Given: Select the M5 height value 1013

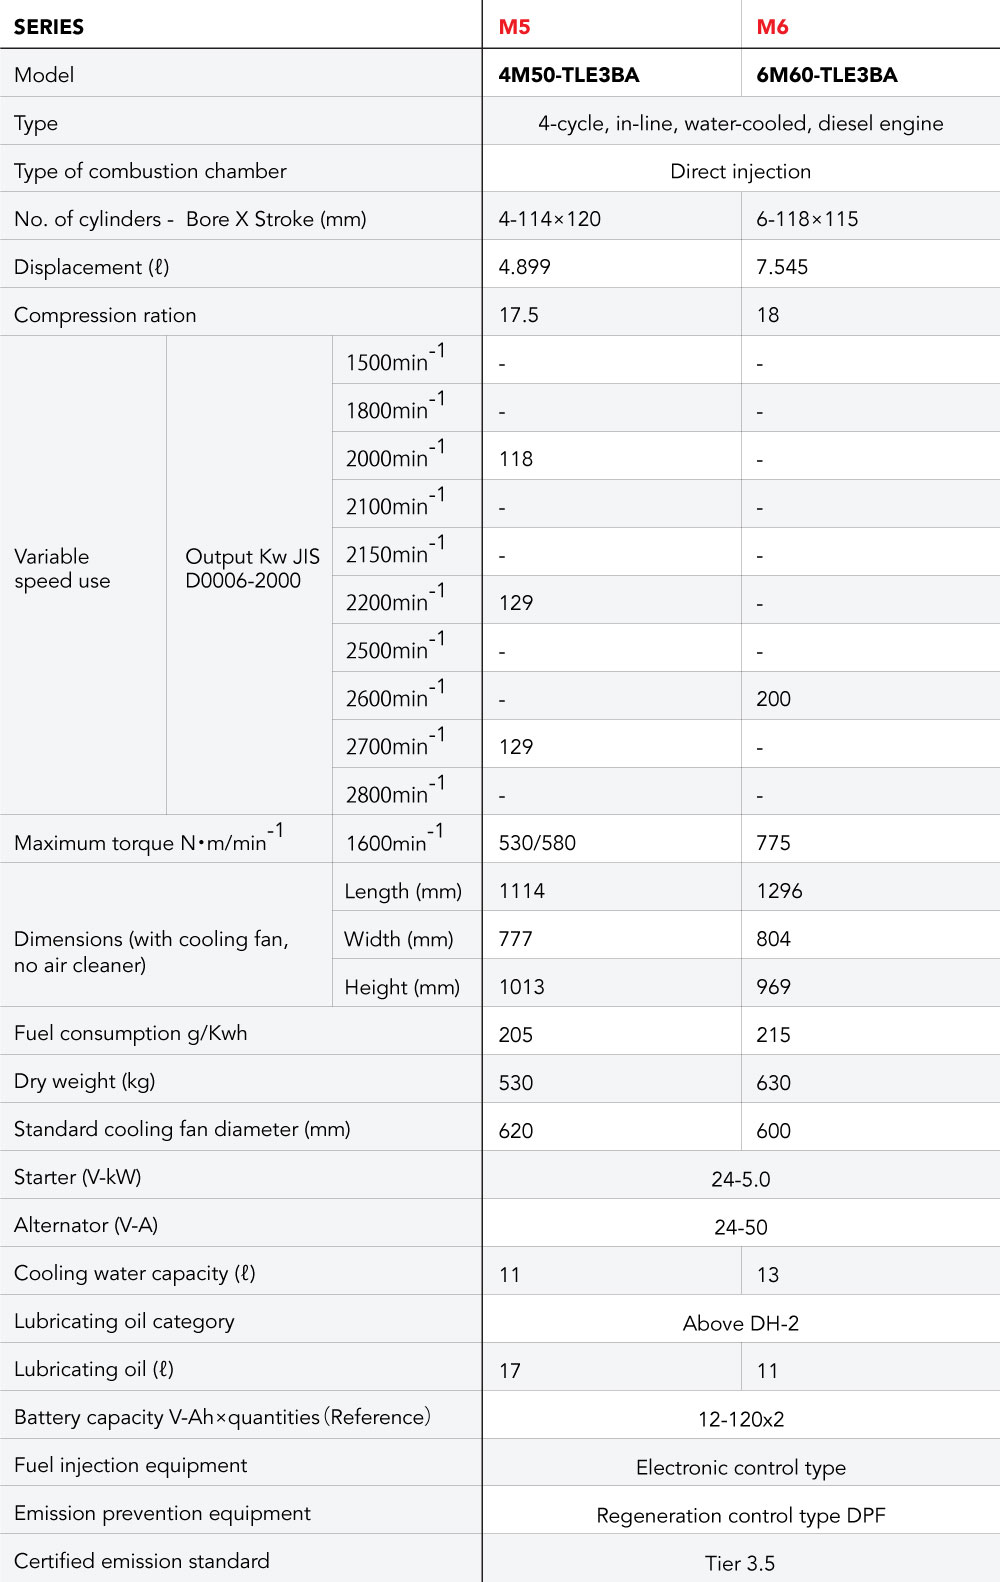Looking at the screenshot, I should (522, 987).
